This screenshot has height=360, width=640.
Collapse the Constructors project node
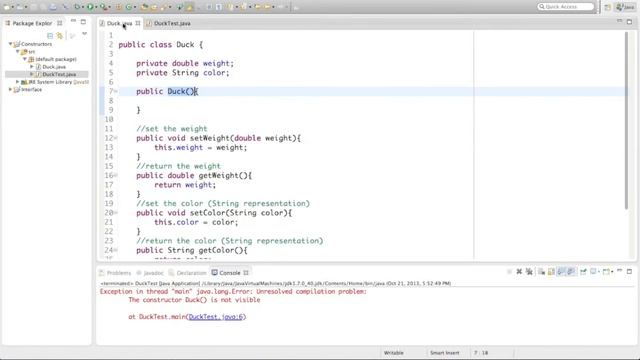10,44
